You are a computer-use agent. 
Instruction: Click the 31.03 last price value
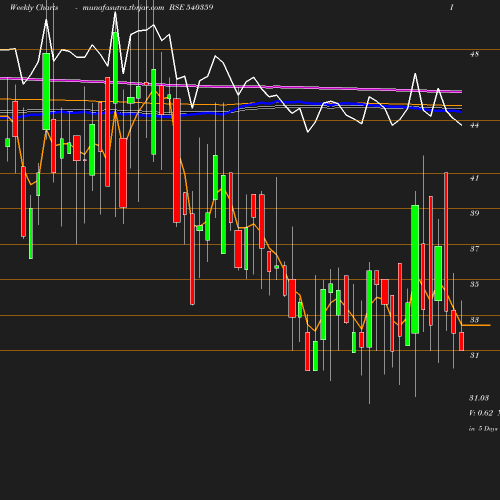479,398
